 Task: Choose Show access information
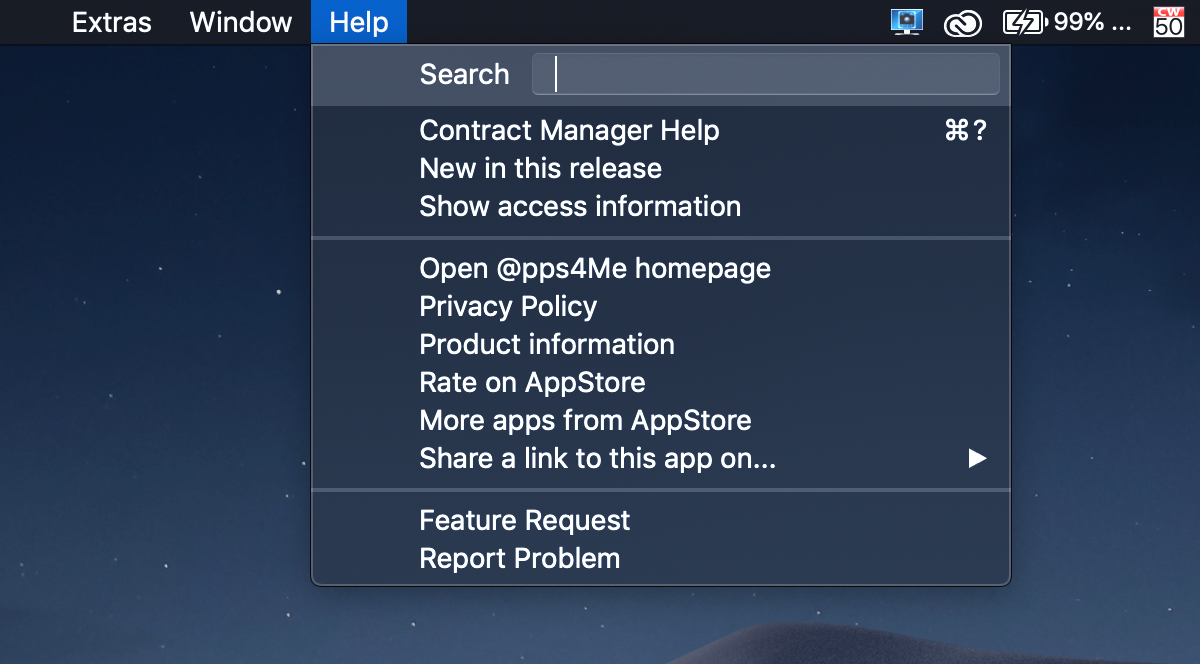pos(661,207)
